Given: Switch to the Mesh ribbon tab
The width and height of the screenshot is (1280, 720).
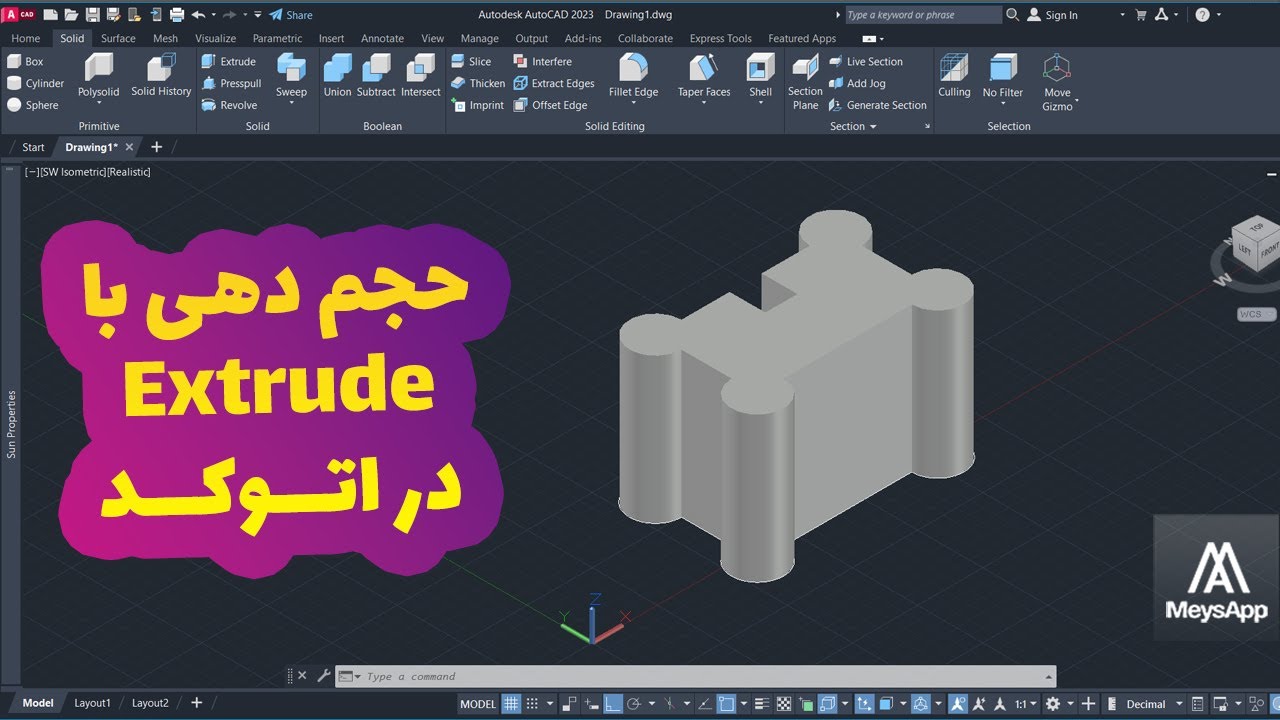Looking at the screenshot, I should click(165, 38).
